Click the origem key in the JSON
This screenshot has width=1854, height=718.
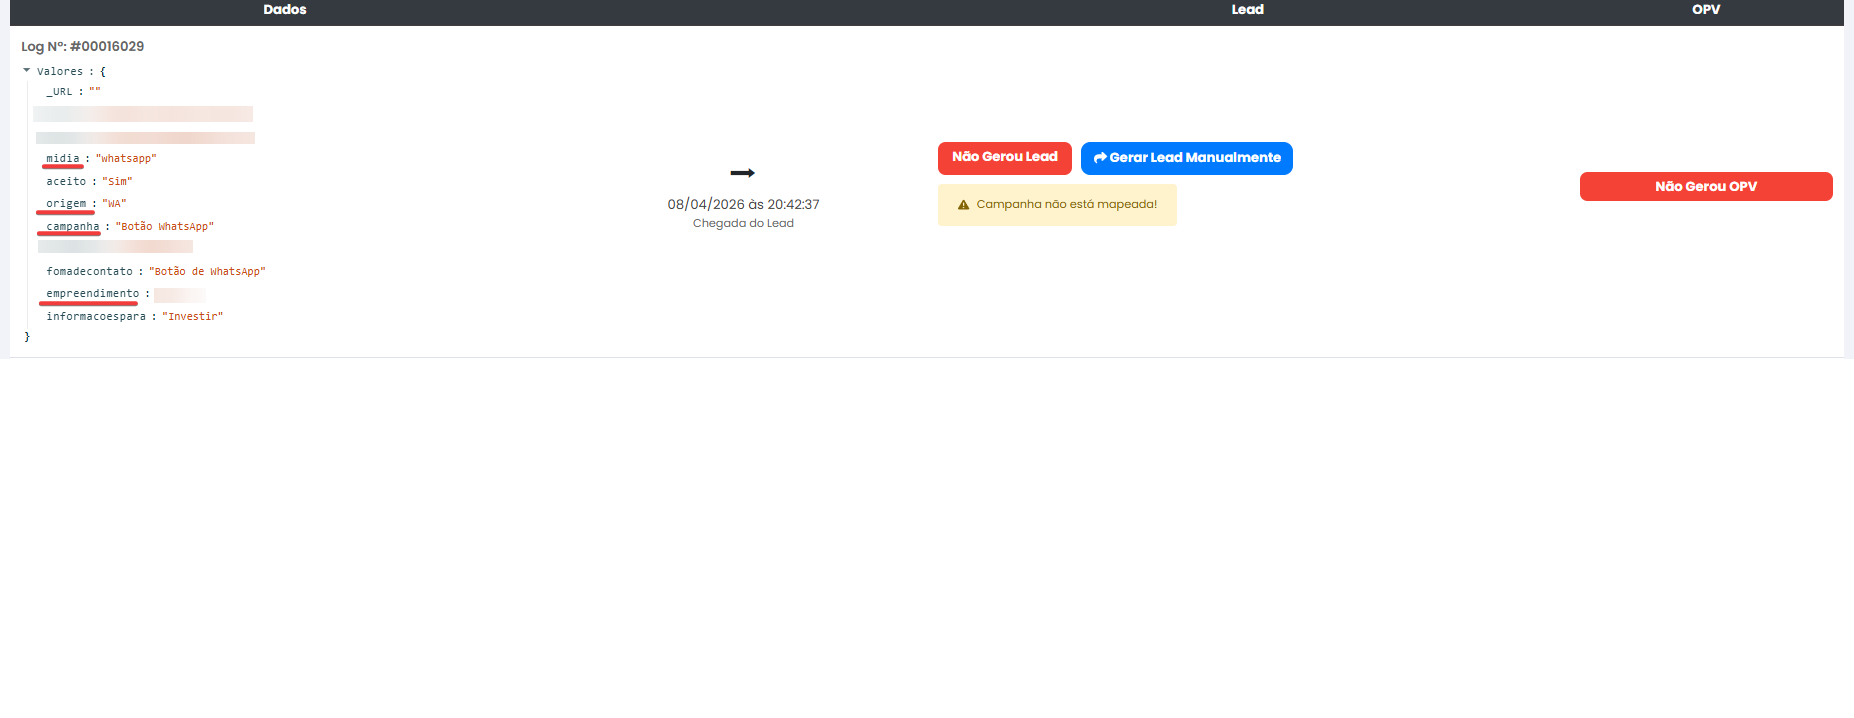click(x=66, y=204)
